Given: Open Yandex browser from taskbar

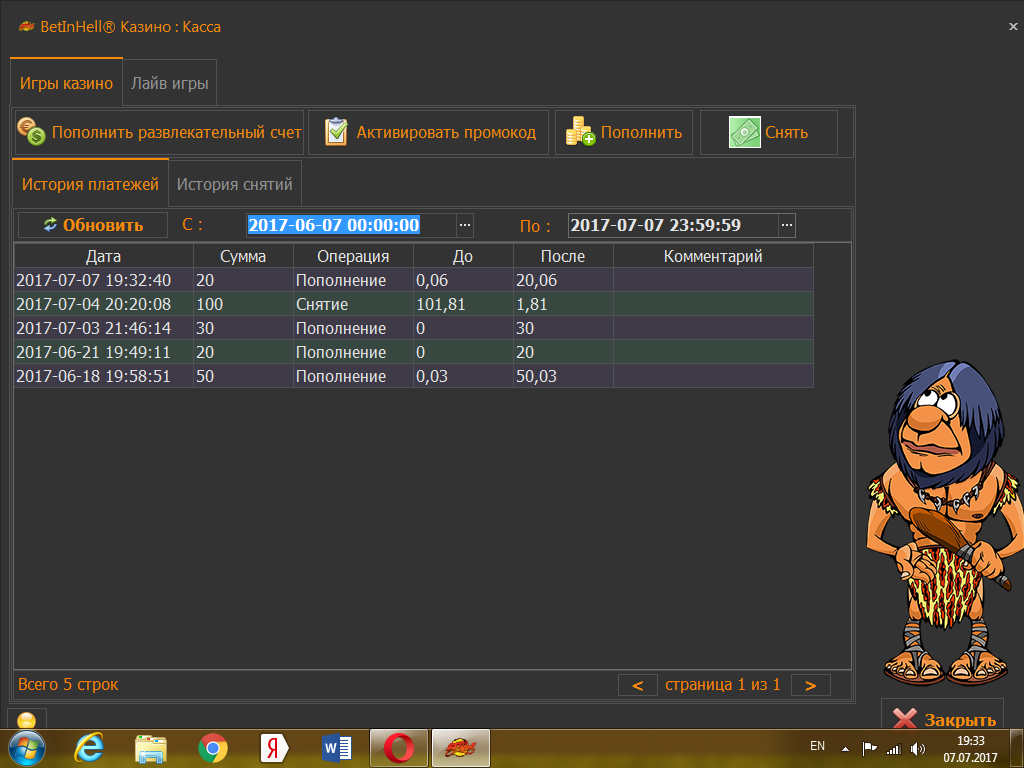Looking at the screenshot, I should [274, 748].
